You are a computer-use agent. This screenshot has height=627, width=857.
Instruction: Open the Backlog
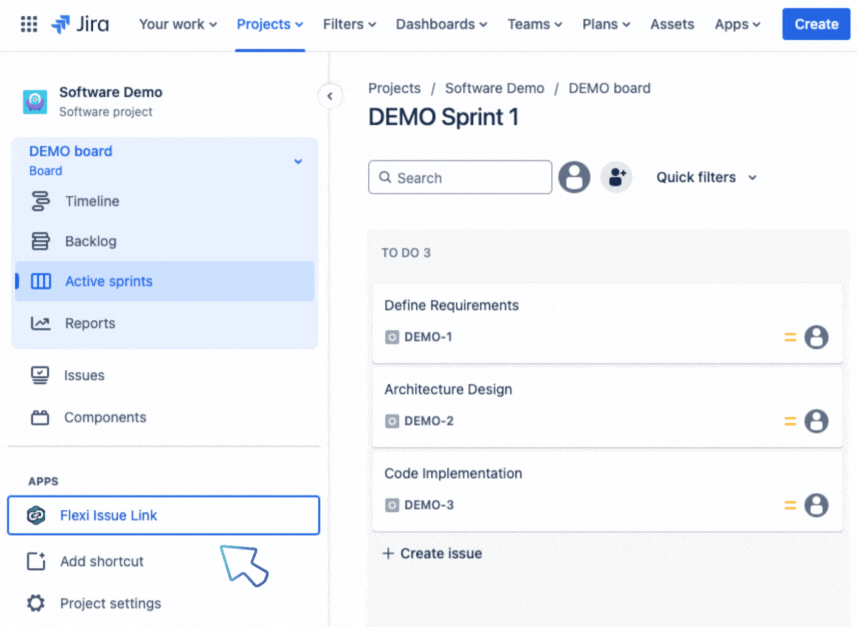point(88,241)
